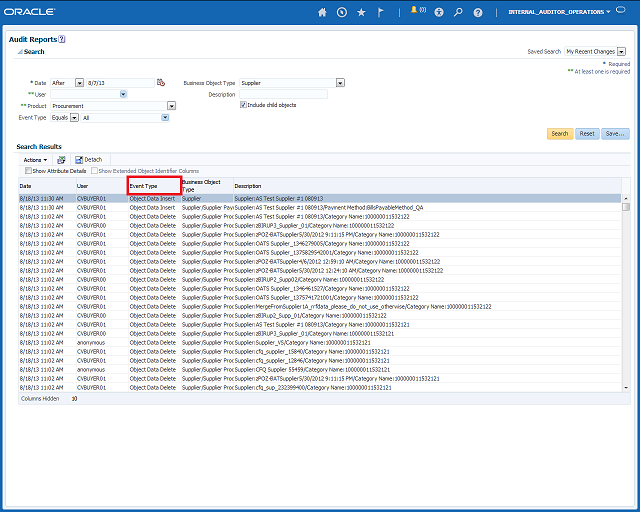Export results to Excel icon
640x512 pixels.
[61, 160]
